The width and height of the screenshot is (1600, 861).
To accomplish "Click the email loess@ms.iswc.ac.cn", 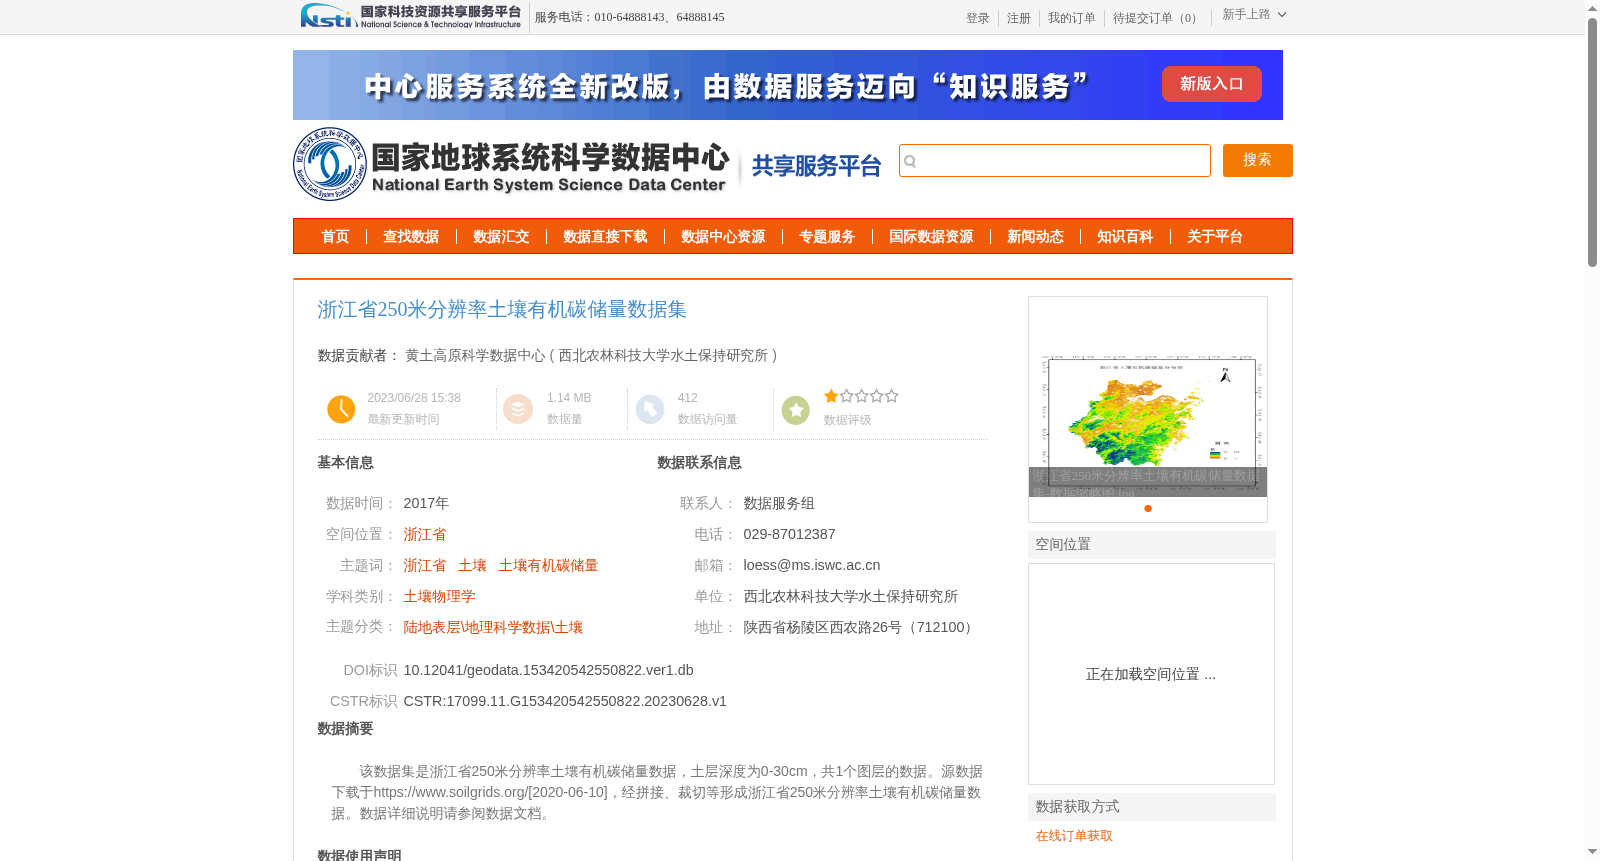I will pyautogui.click(x=812, y=566).
